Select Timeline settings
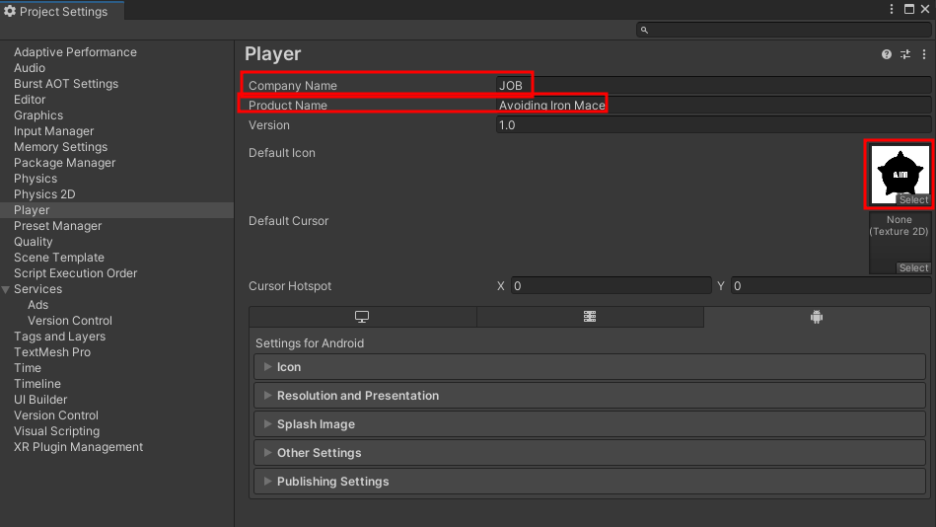Image resolution: width=936 pixels, height=527 pixels. point(37,384)
